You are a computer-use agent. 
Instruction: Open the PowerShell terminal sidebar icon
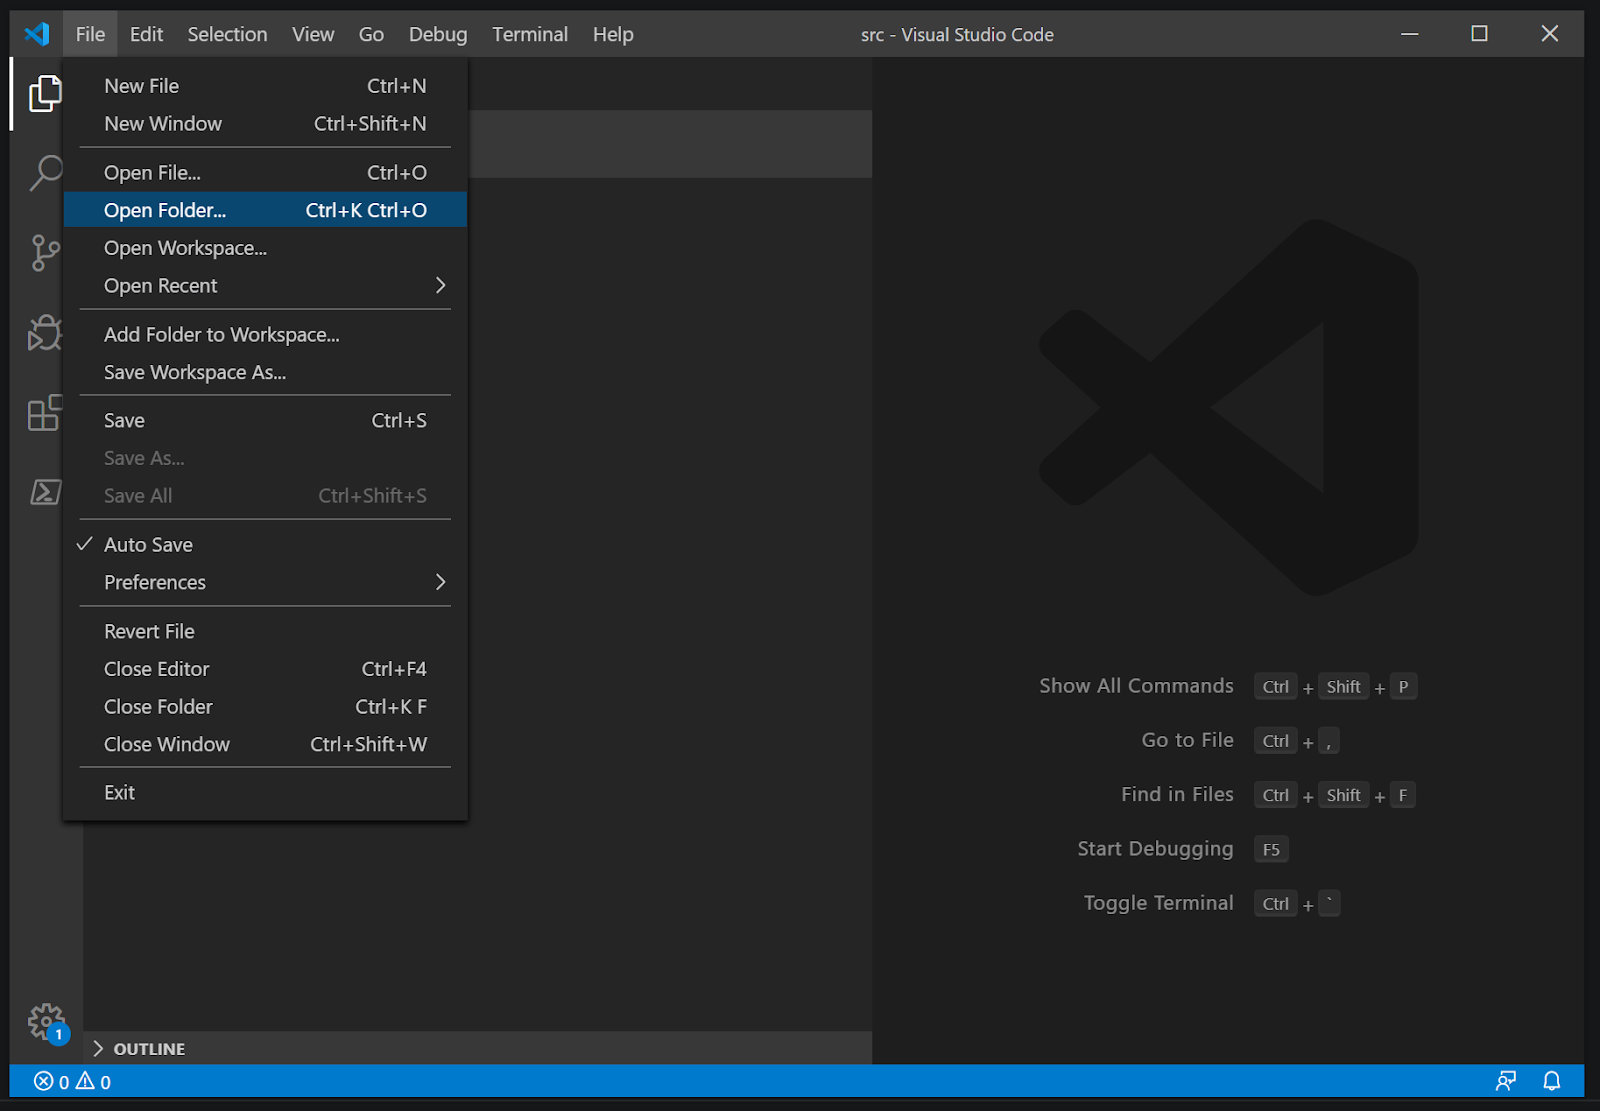(x=43, y=492)
